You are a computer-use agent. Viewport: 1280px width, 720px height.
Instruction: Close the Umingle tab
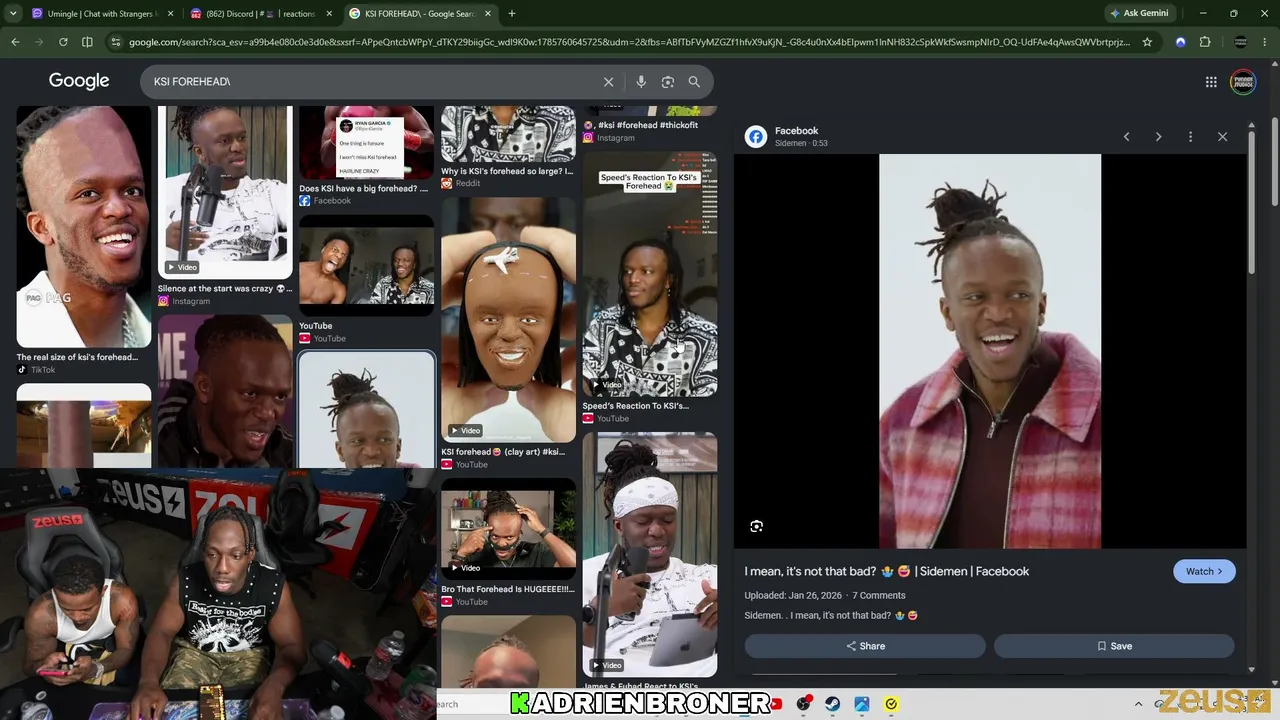point(170,13)
